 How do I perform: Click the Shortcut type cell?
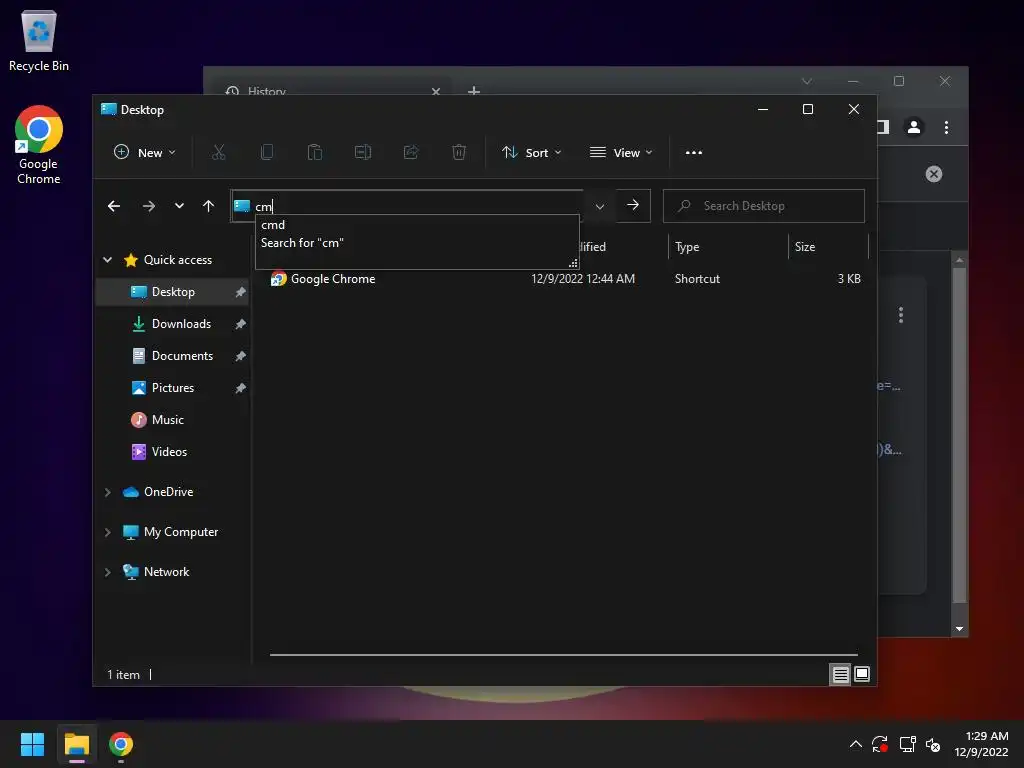697,279
